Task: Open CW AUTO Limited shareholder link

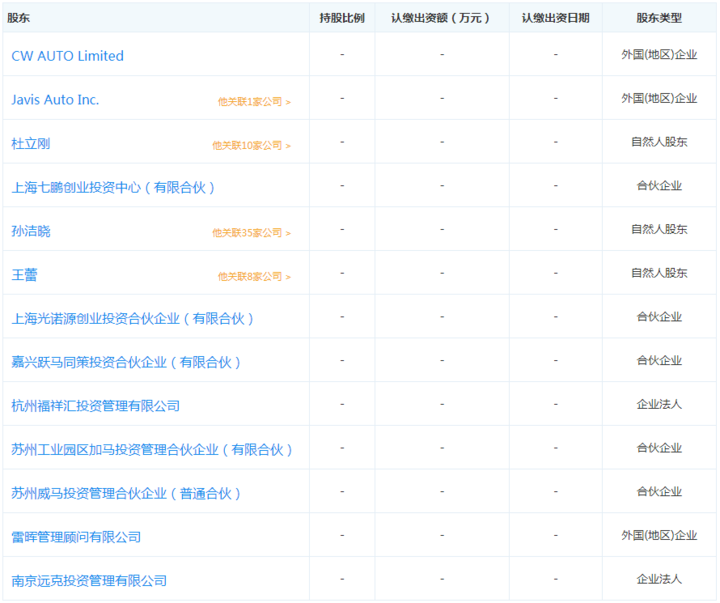Action: click(x=68, y=56)
